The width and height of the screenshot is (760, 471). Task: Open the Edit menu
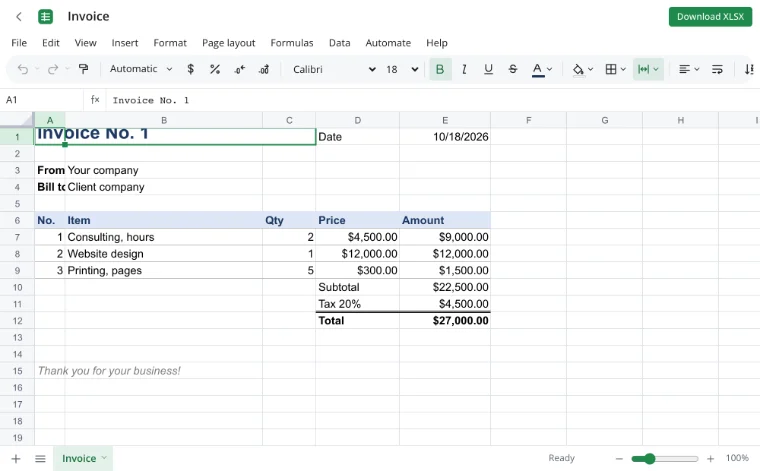[50, 43]
